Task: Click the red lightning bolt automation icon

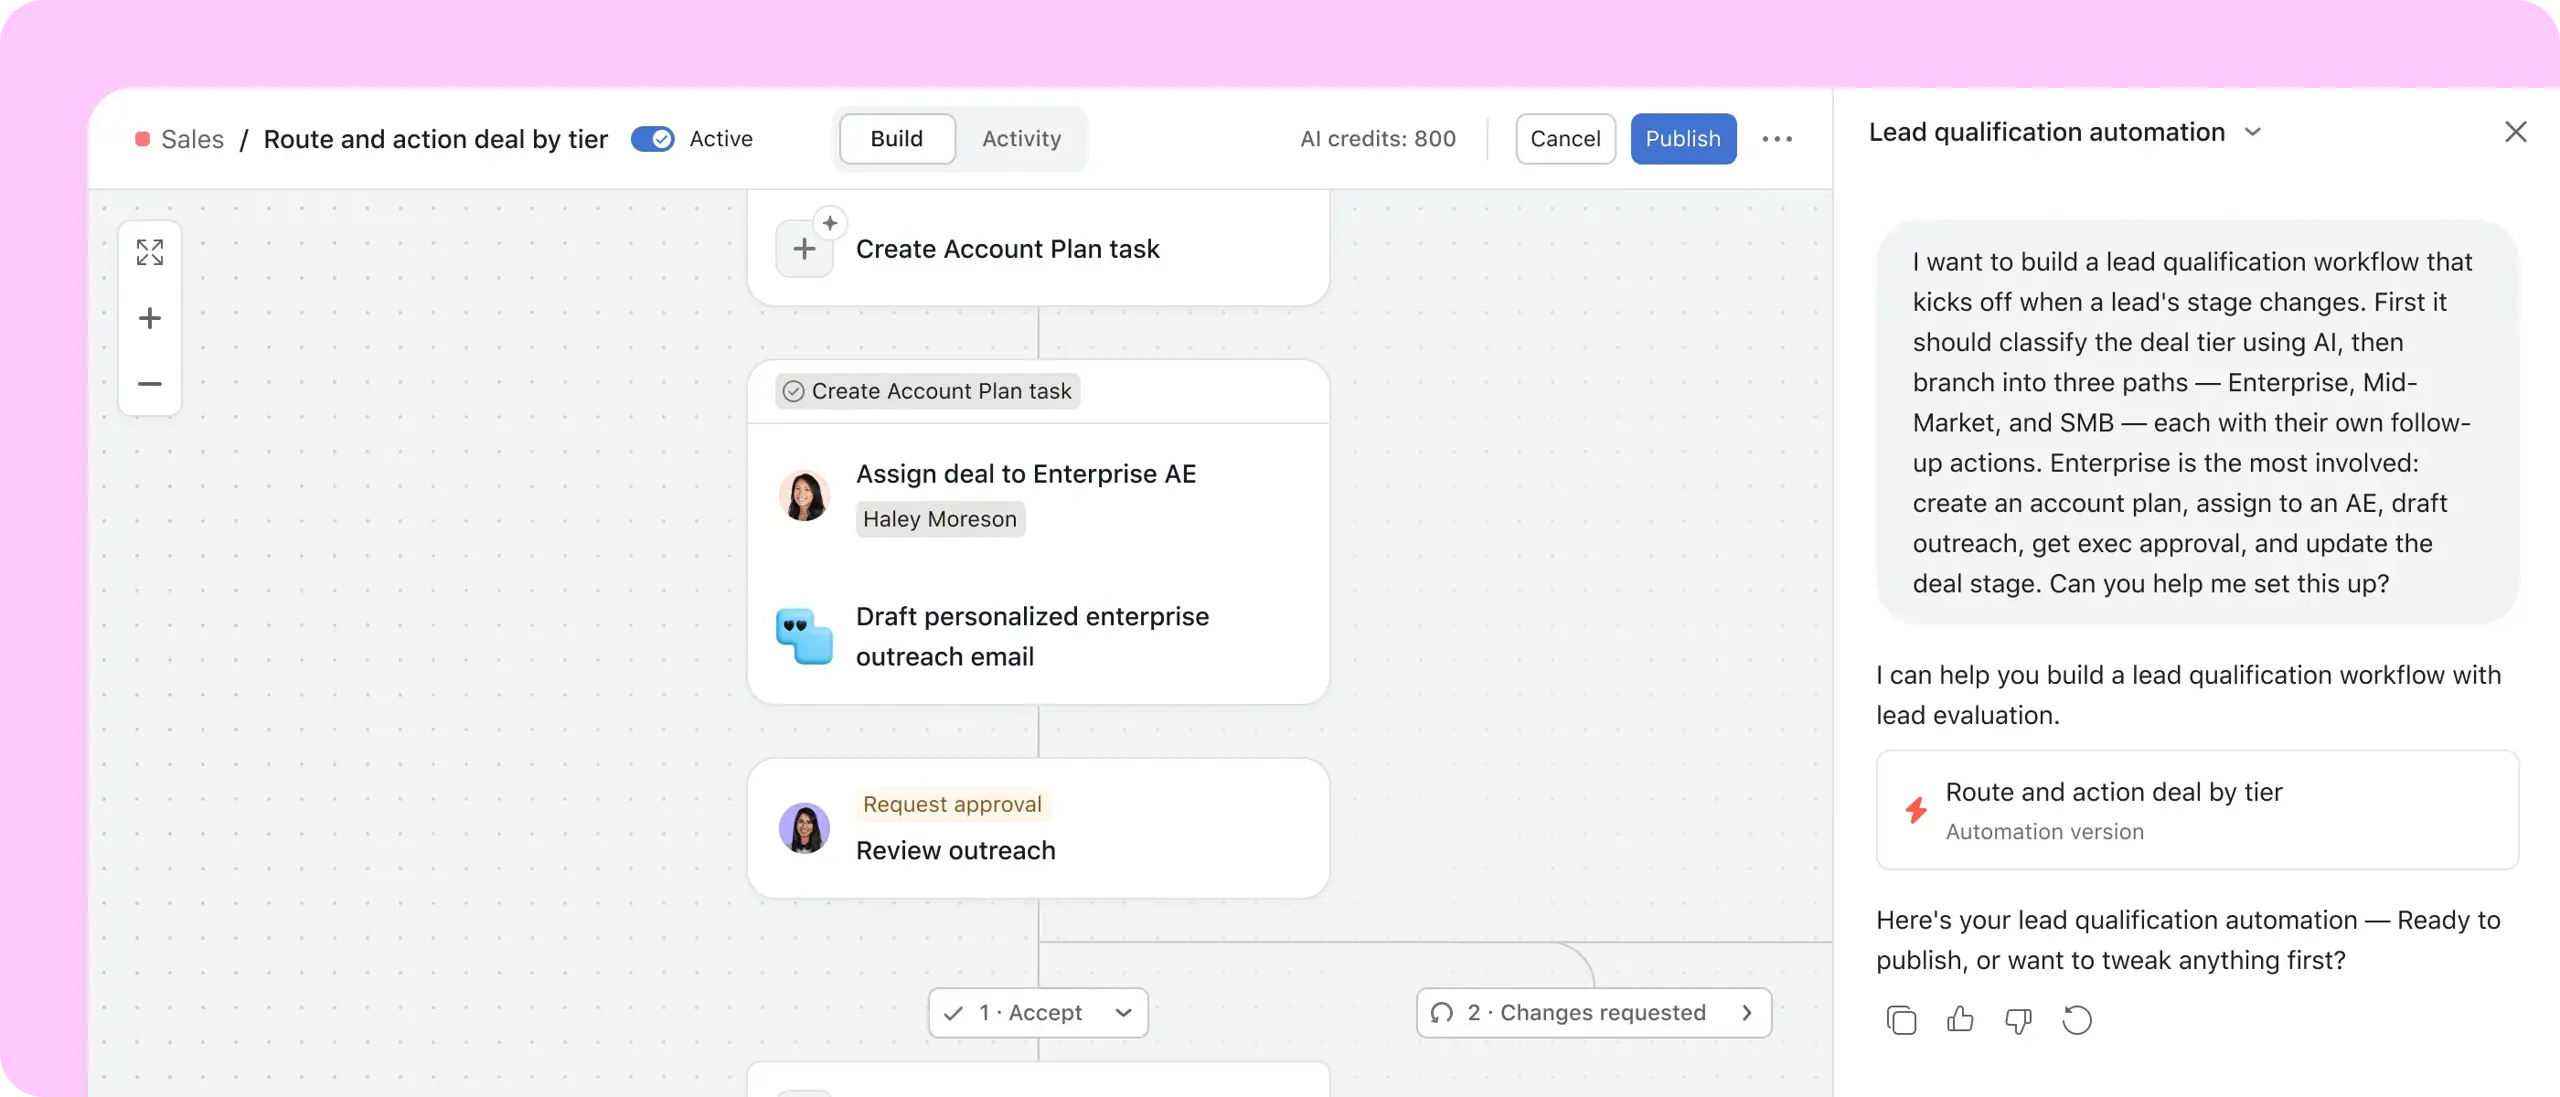Action: coord(1916,810)
